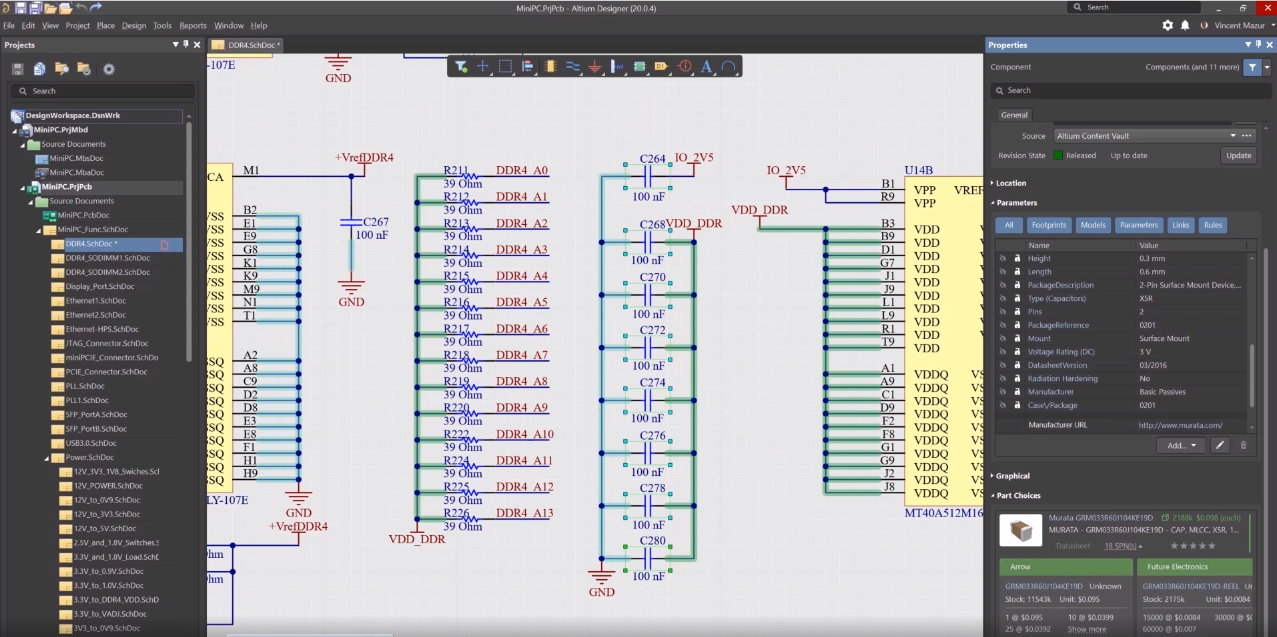Toggle lock for Voltage Rating (DC) parameter
Screen dimensions: 1277x637
point(1017,351)
